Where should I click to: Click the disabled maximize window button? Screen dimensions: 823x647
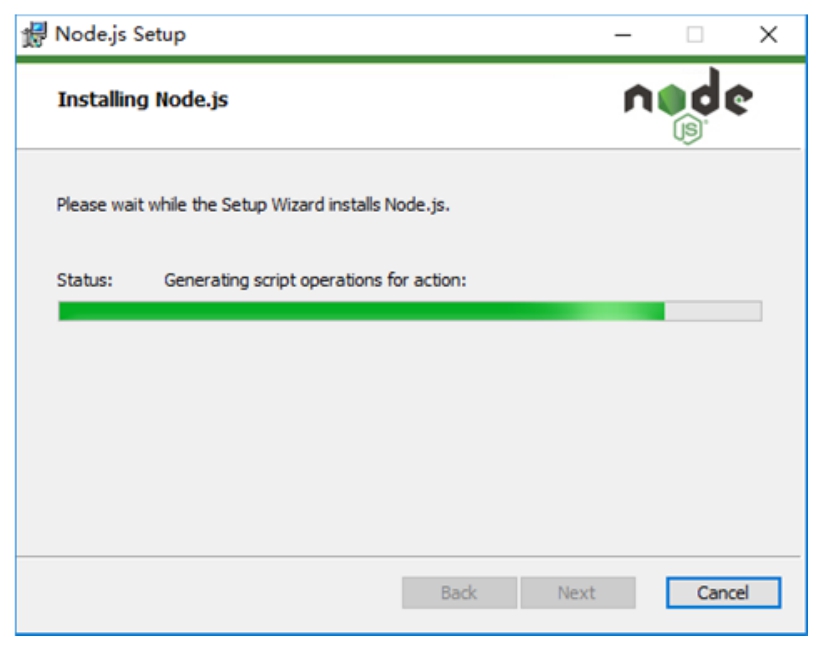point(695,35)
